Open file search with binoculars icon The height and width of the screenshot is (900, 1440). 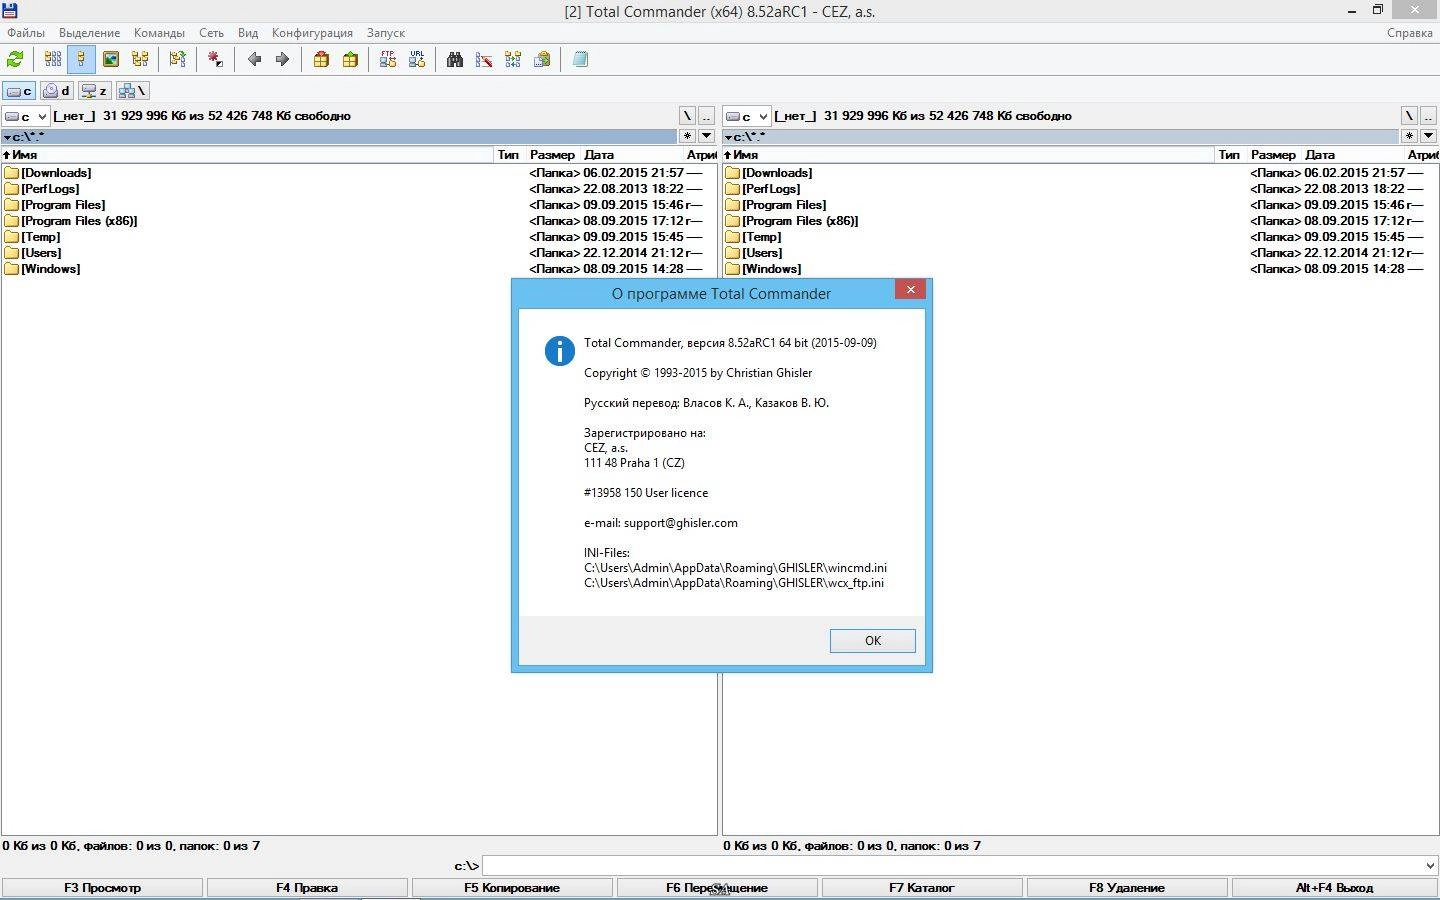pyautogui.click(x=455, y=60)
